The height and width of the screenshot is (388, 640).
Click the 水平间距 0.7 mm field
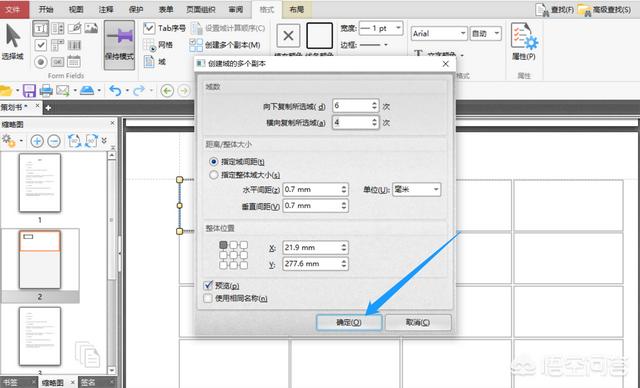pos(316,190)
